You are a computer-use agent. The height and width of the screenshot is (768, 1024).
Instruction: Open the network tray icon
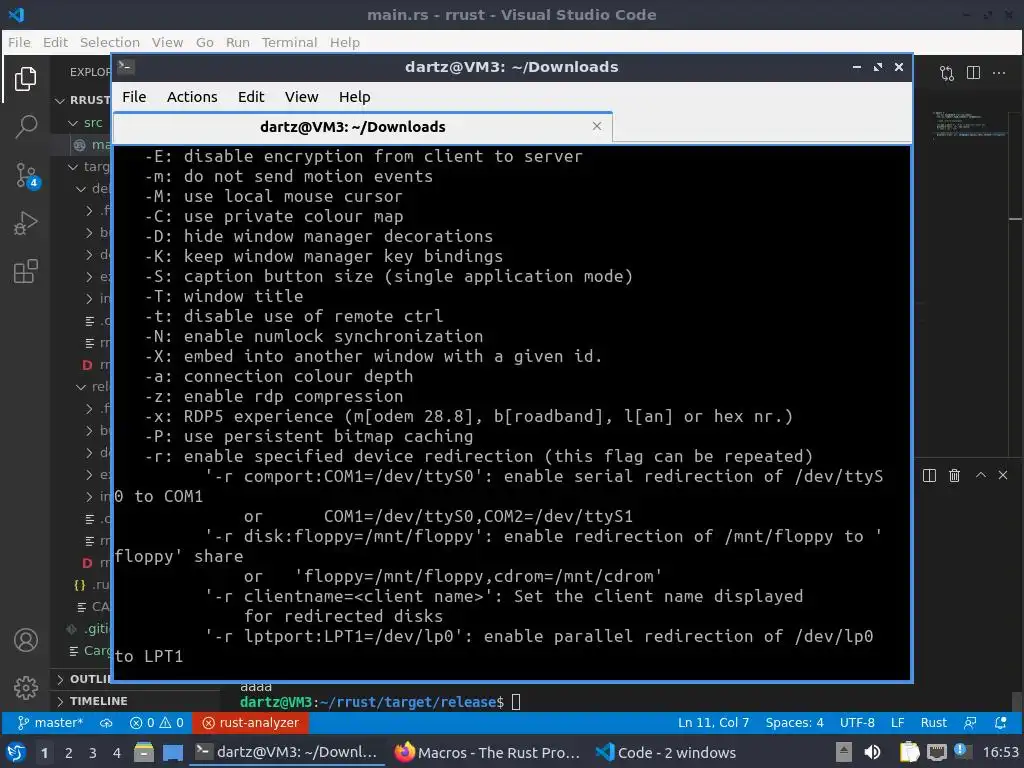tap(937, 753)
